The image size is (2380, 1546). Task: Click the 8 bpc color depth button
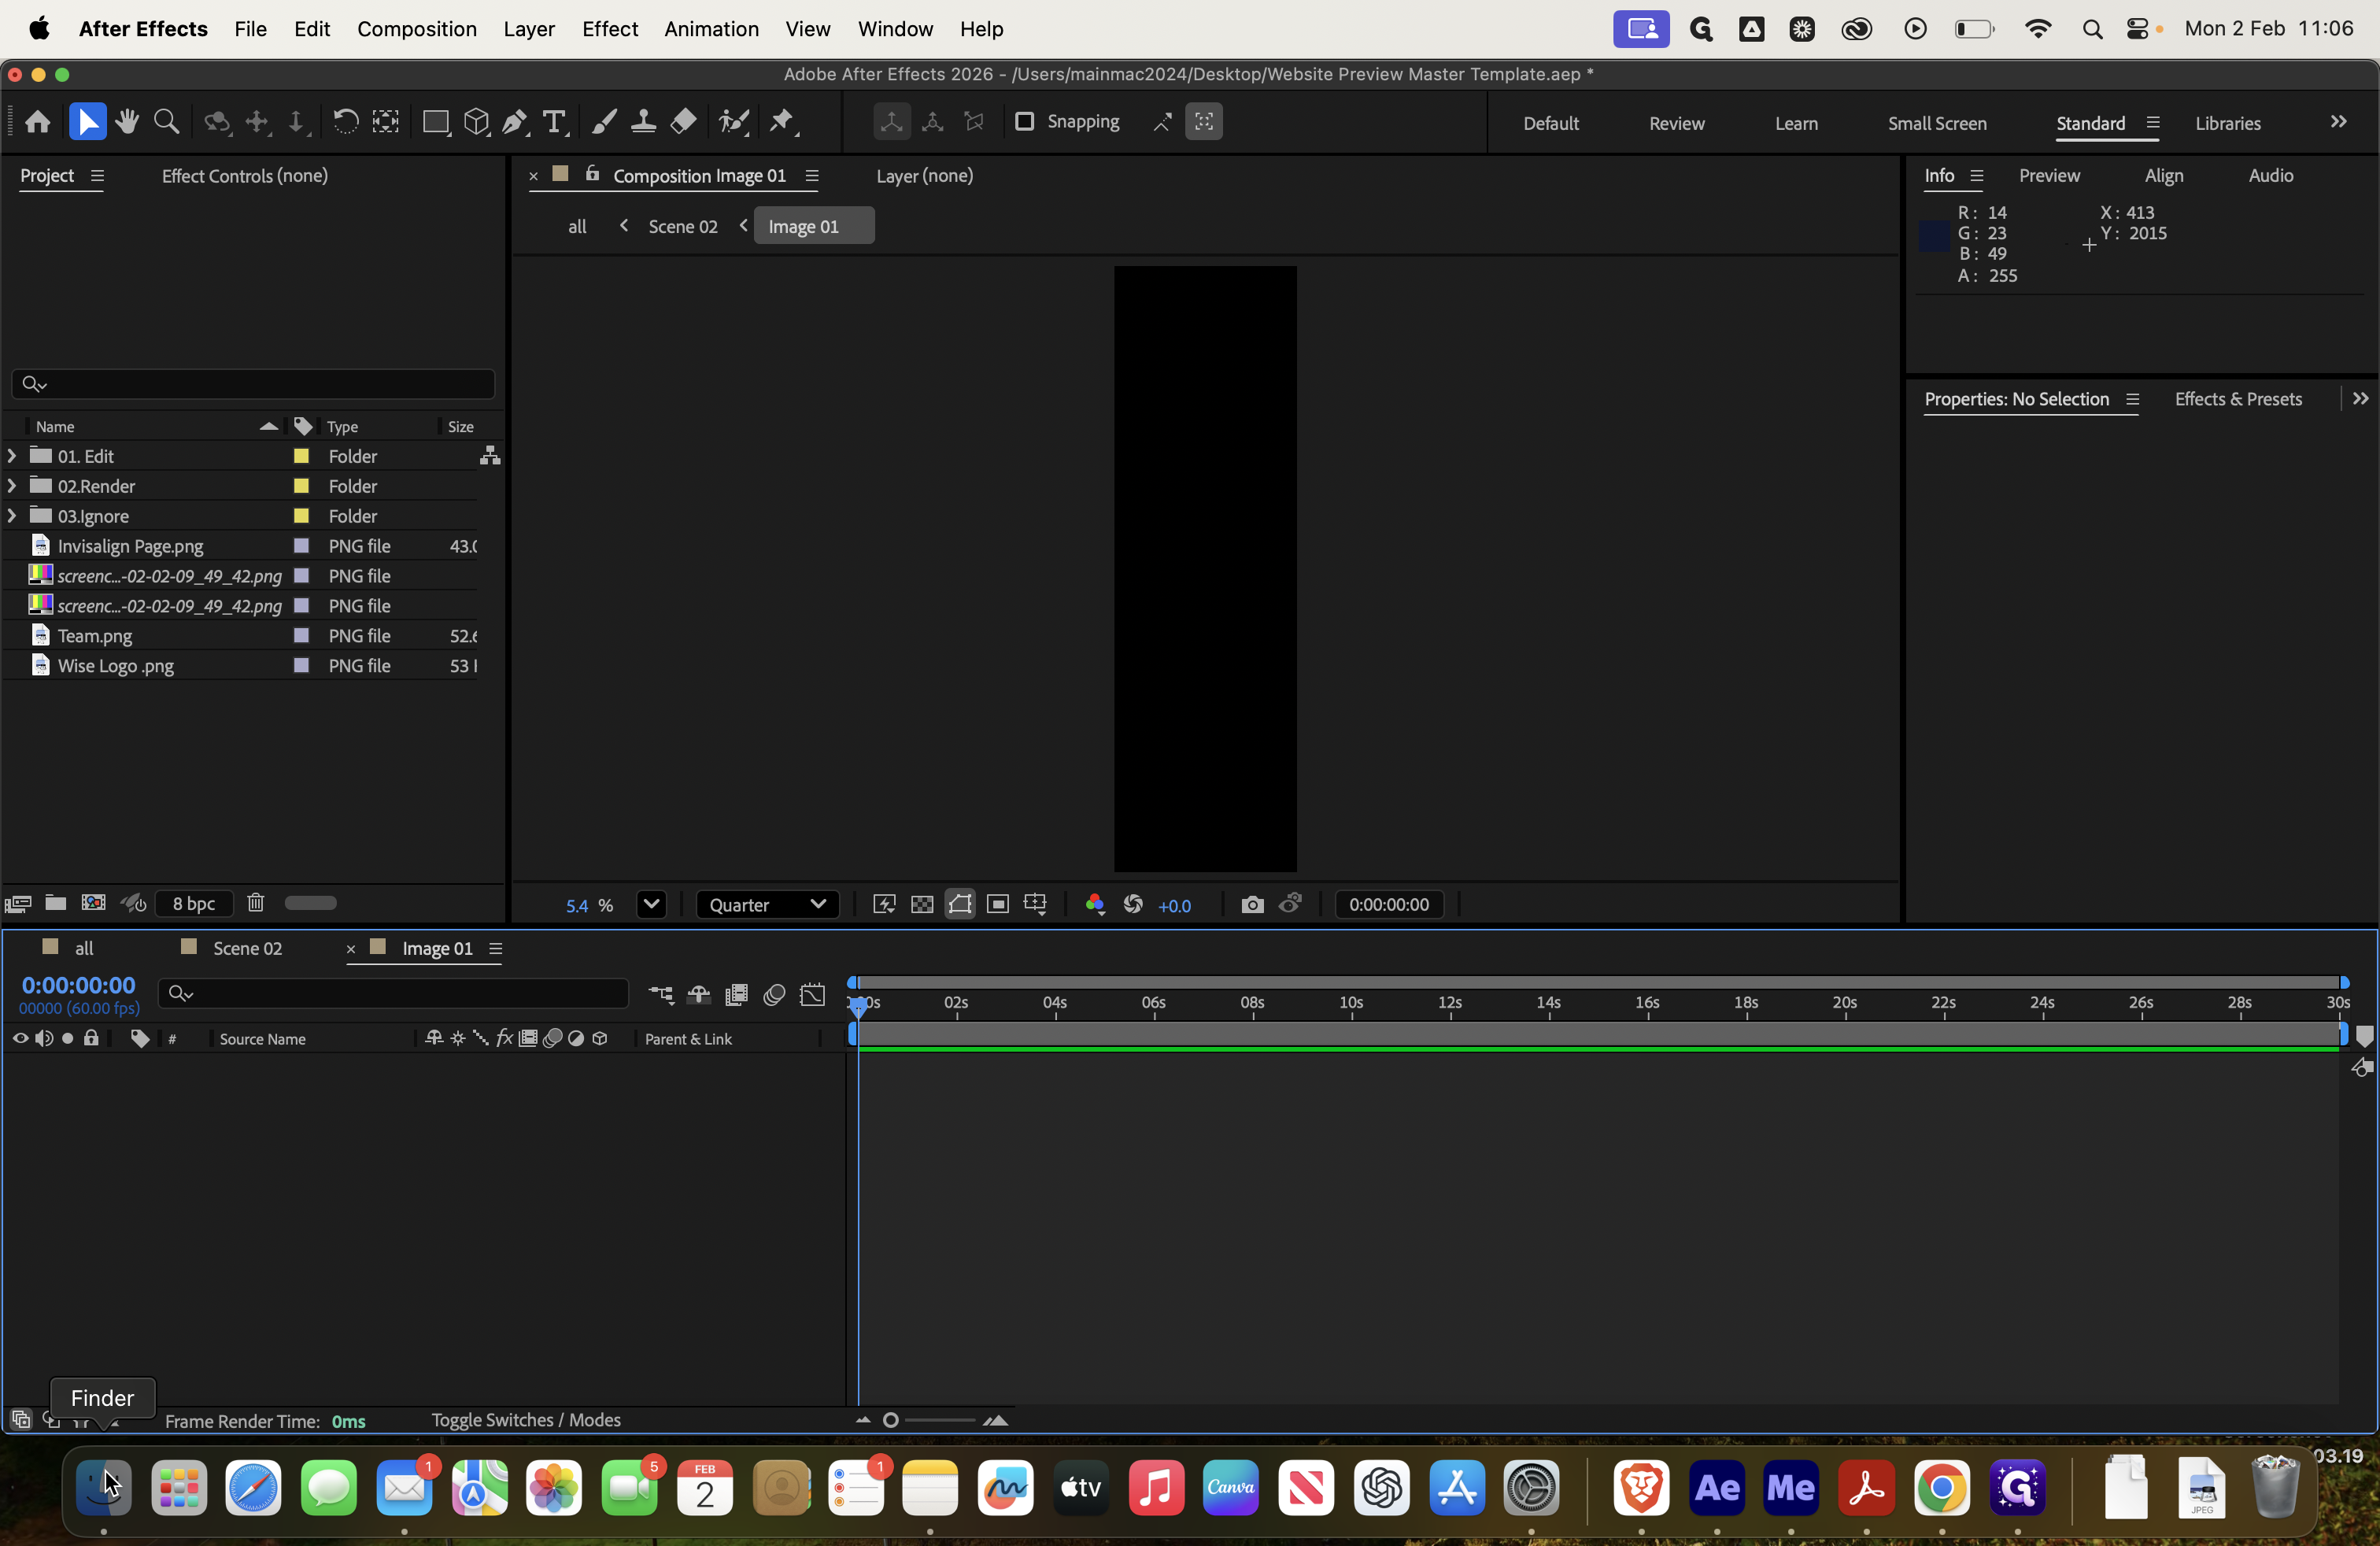click(194, 903)
